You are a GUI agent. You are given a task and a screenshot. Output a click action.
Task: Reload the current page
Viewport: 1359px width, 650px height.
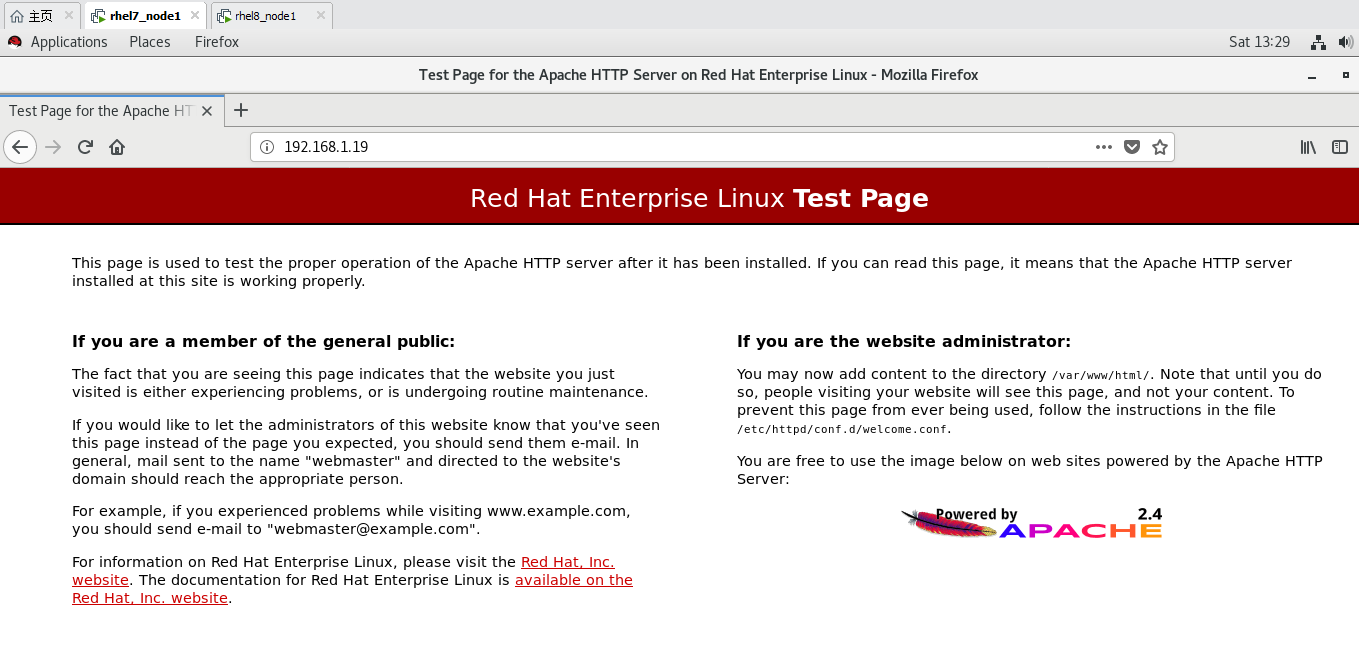click(x=85, y=147)
